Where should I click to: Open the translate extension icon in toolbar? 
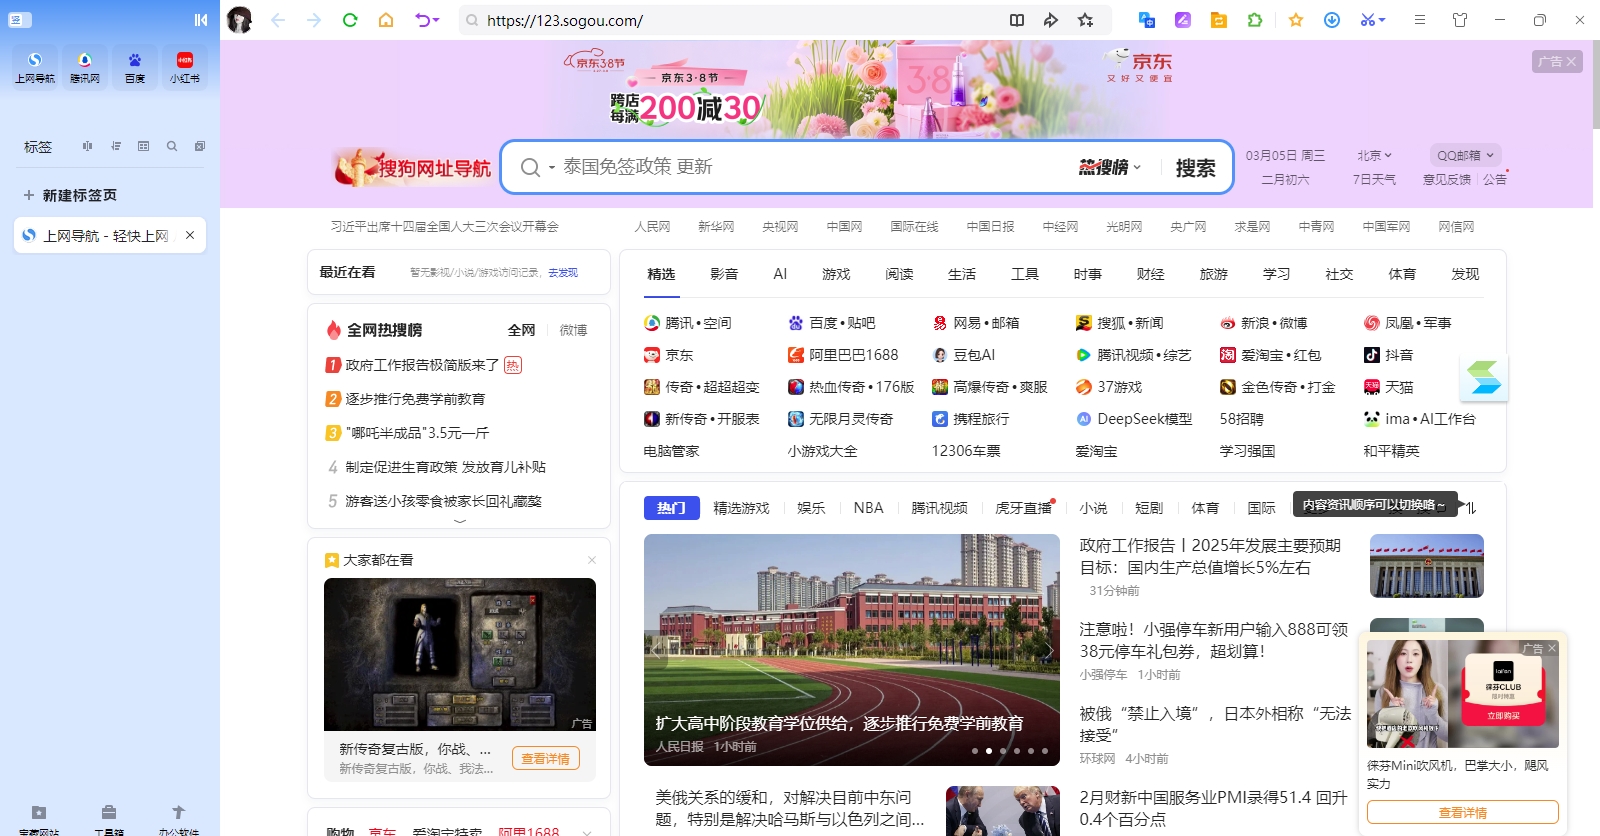tap(1147, 20)
